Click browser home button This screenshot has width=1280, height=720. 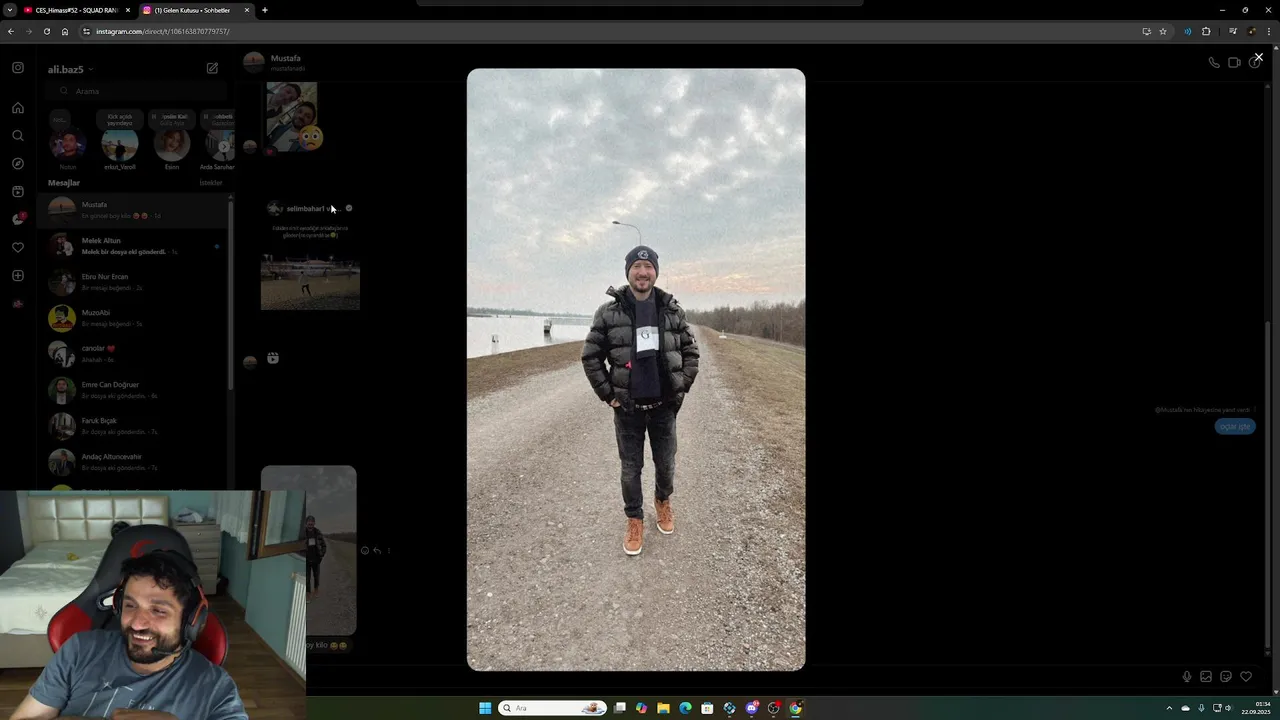tap(65, 31)
